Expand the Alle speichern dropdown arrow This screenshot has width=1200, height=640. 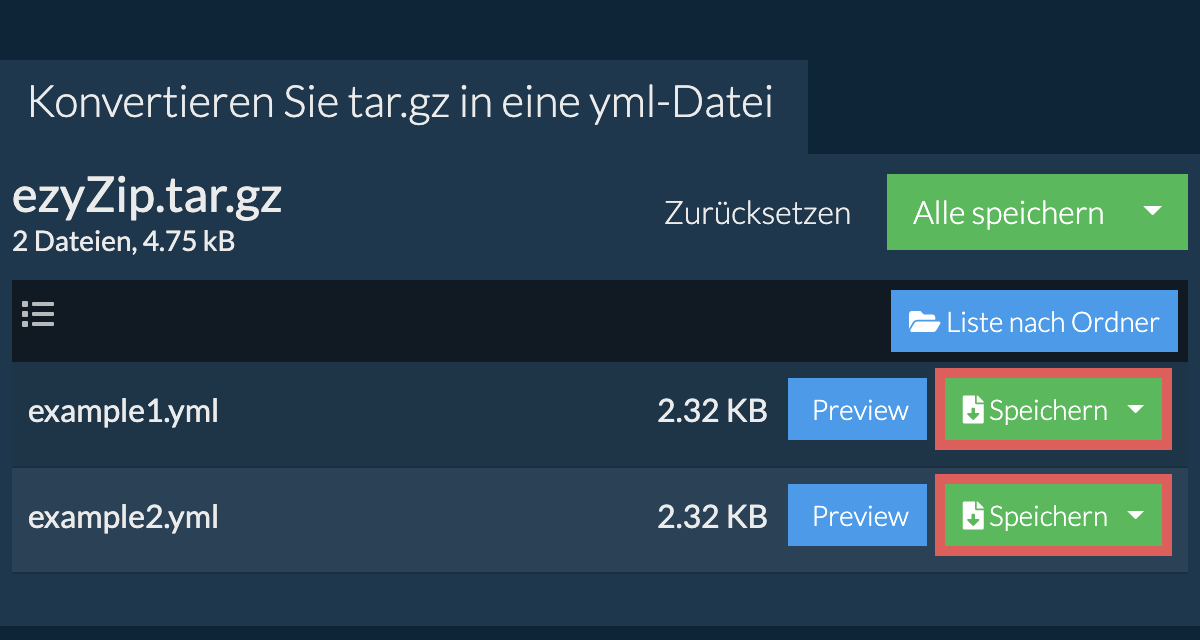(1152, 212)
